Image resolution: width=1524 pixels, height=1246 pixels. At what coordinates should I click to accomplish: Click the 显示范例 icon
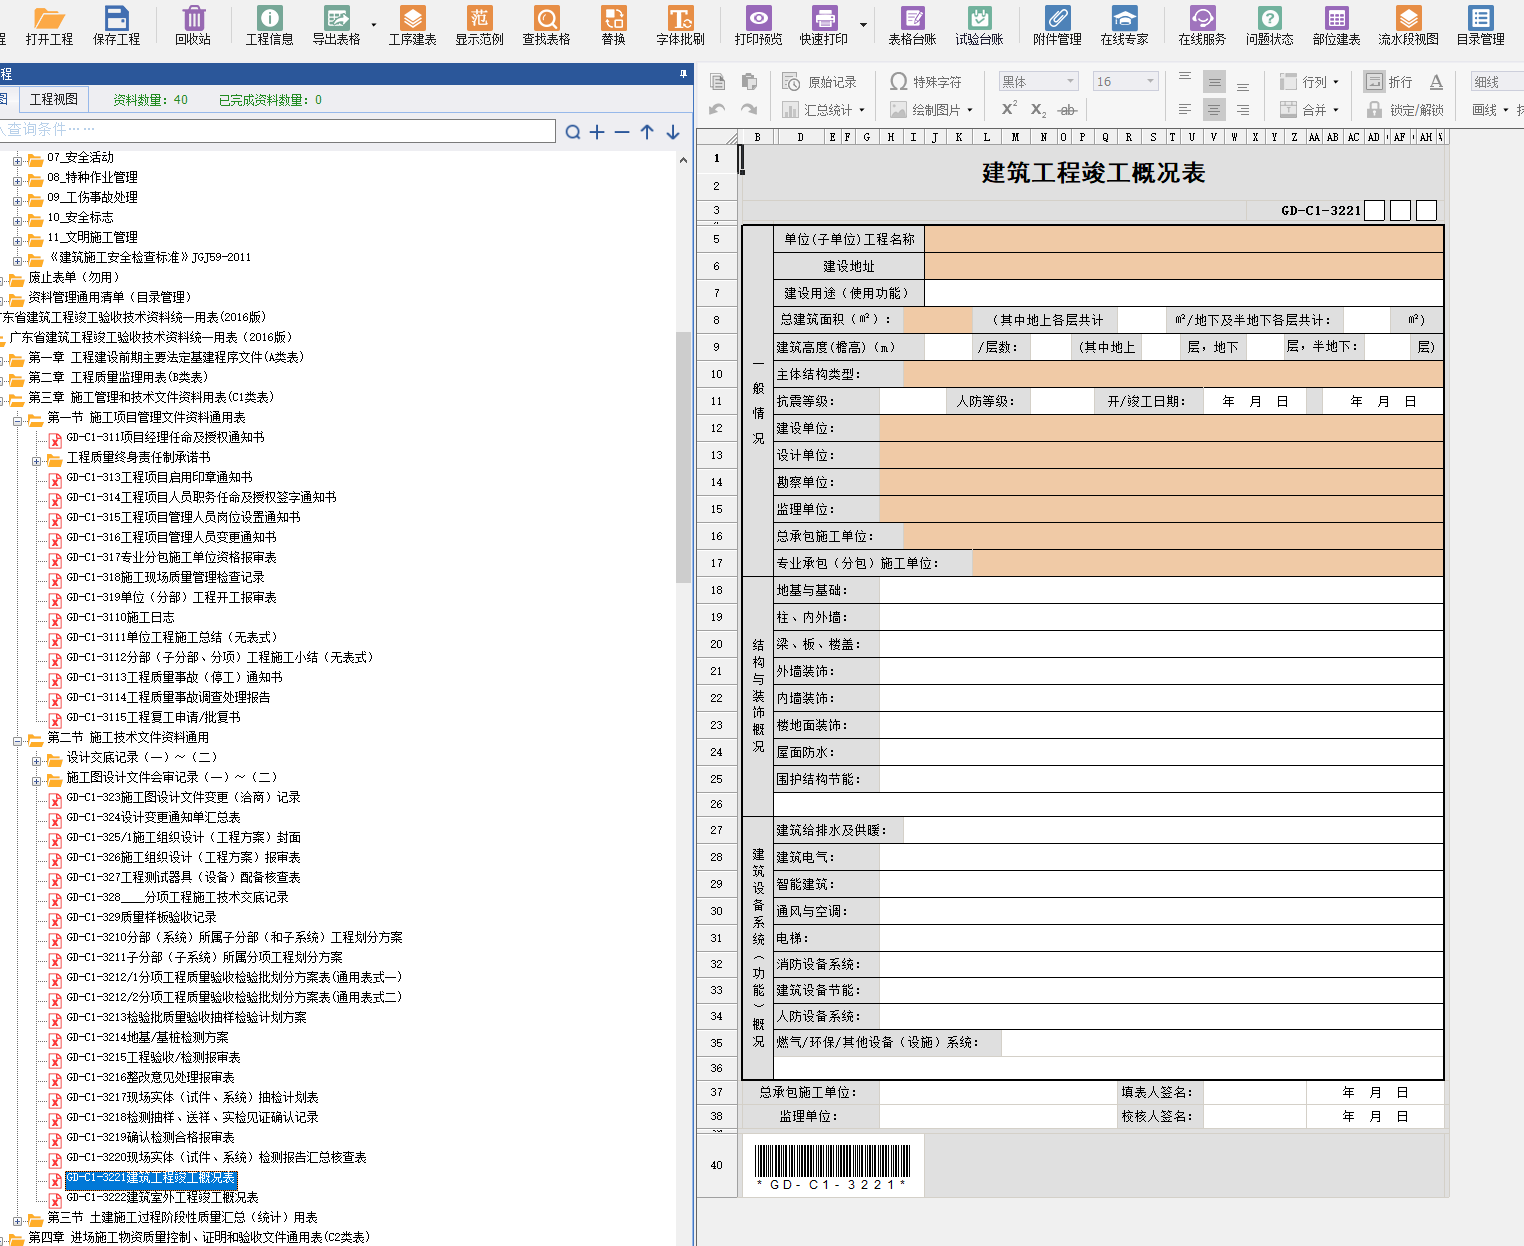click(x=479, y=25)
